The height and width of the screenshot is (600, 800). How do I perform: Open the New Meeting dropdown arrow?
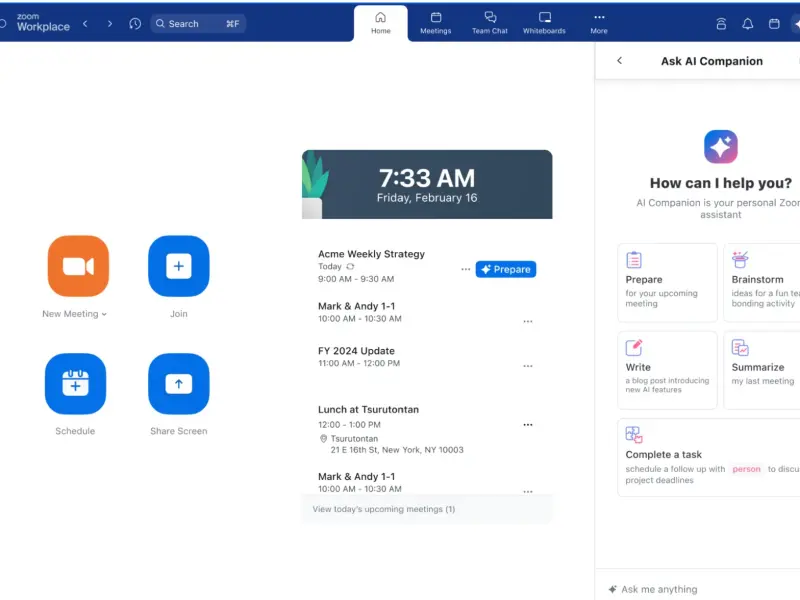[x=104, y=314]
